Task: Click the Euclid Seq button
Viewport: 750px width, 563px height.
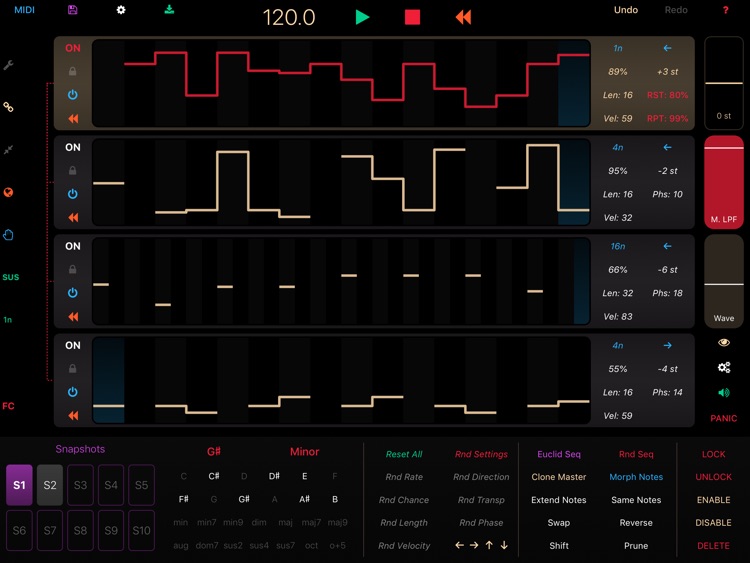Action: (559, 454)
